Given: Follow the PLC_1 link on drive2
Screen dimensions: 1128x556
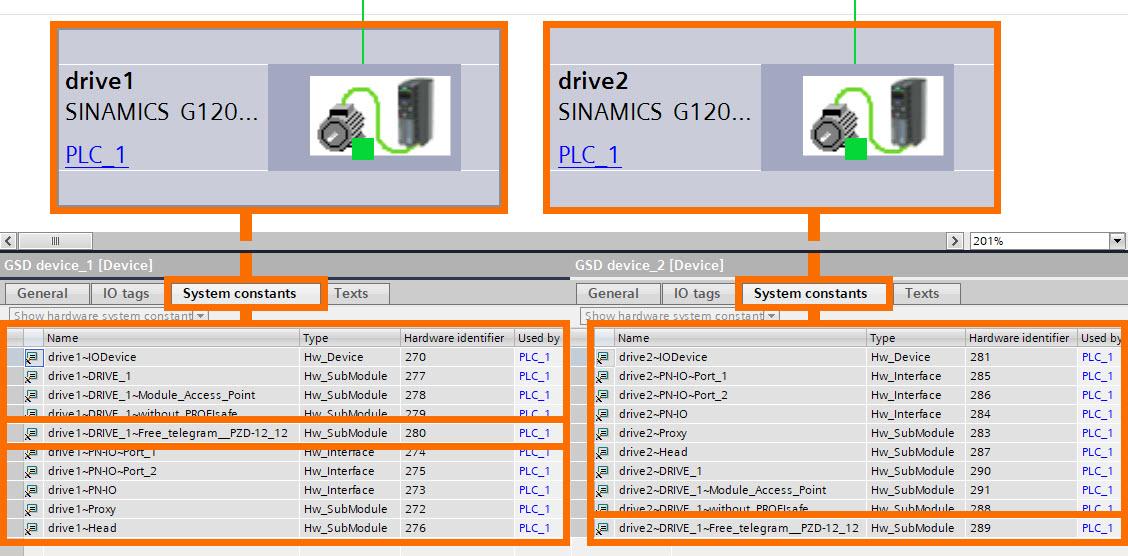Looking at the screenshot, I should [590, 155].
